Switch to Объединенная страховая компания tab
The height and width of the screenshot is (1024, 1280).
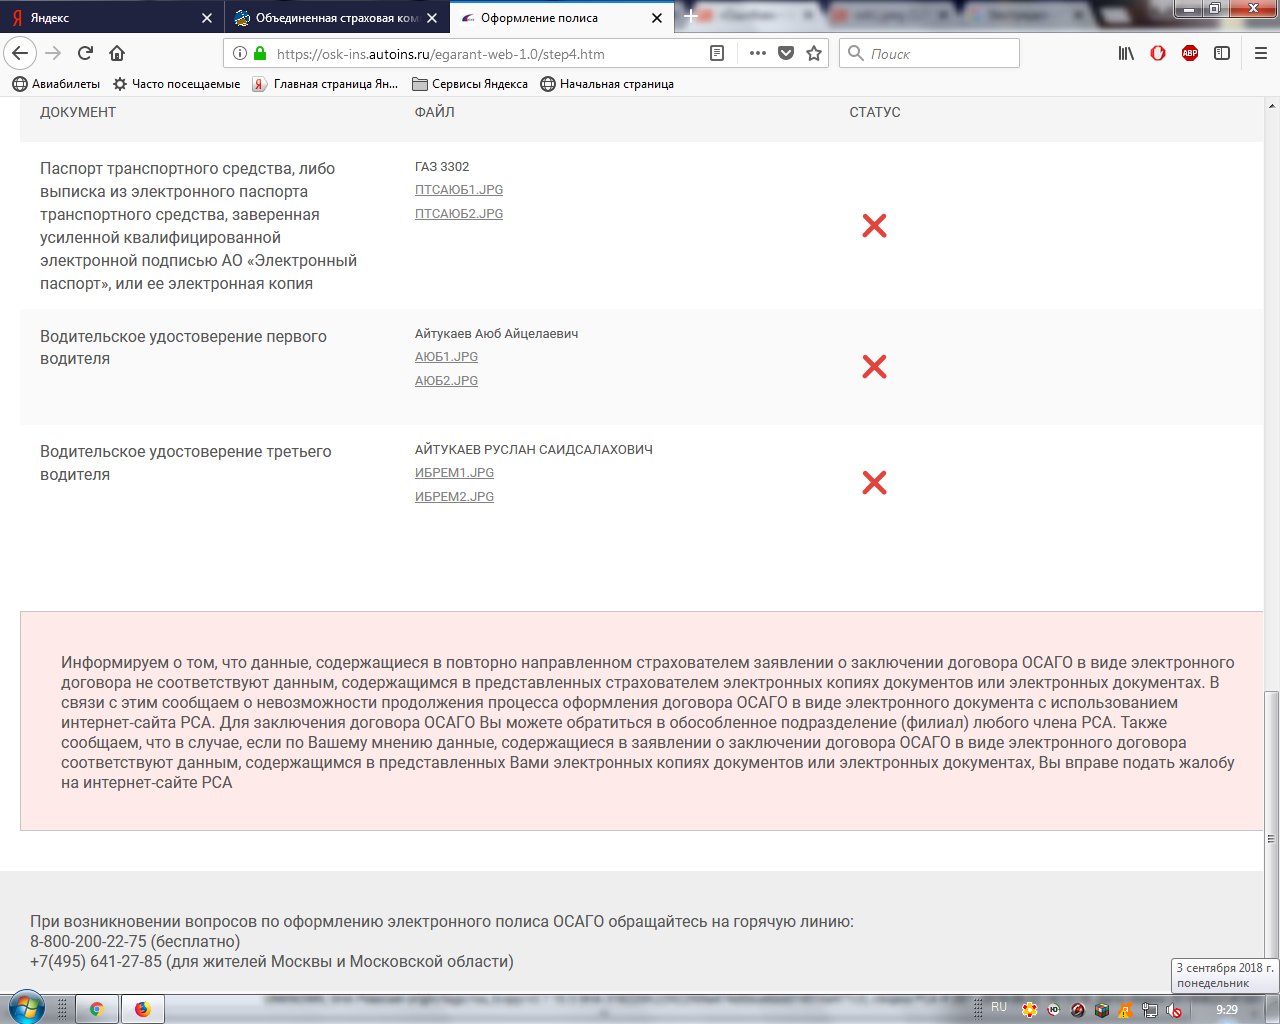(336, 18)
